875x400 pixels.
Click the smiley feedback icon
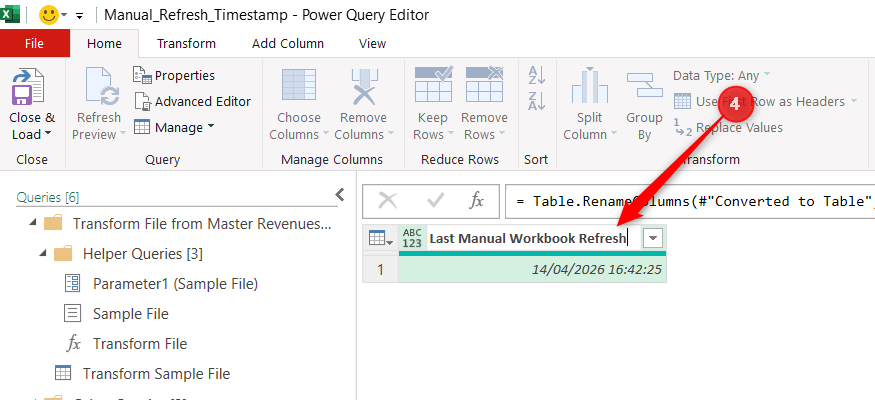[x=49, y=15]
